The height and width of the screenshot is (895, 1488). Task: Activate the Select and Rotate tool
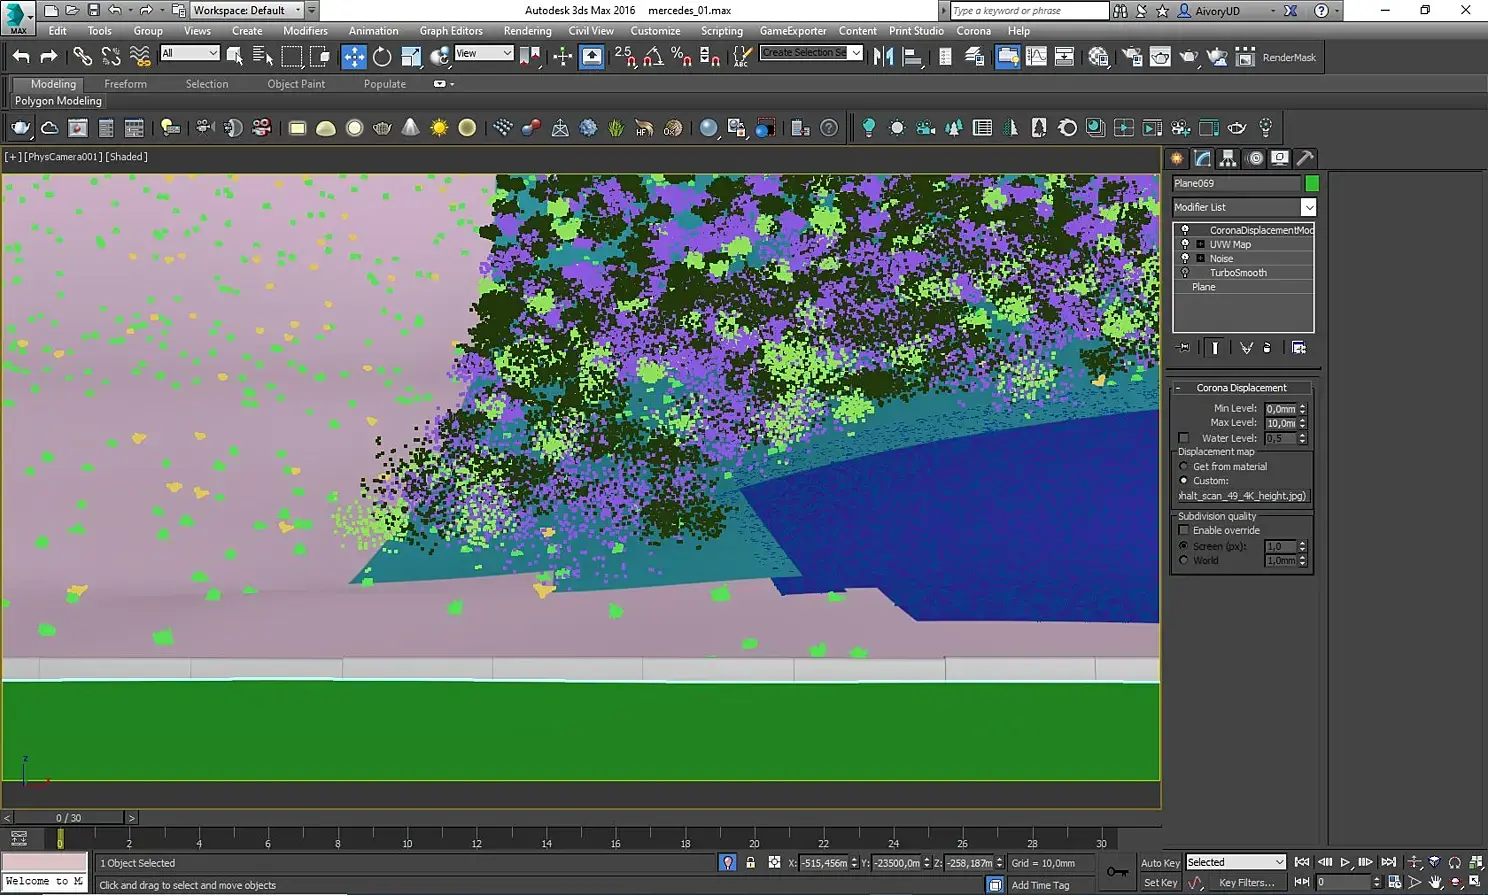pos(382,57)
